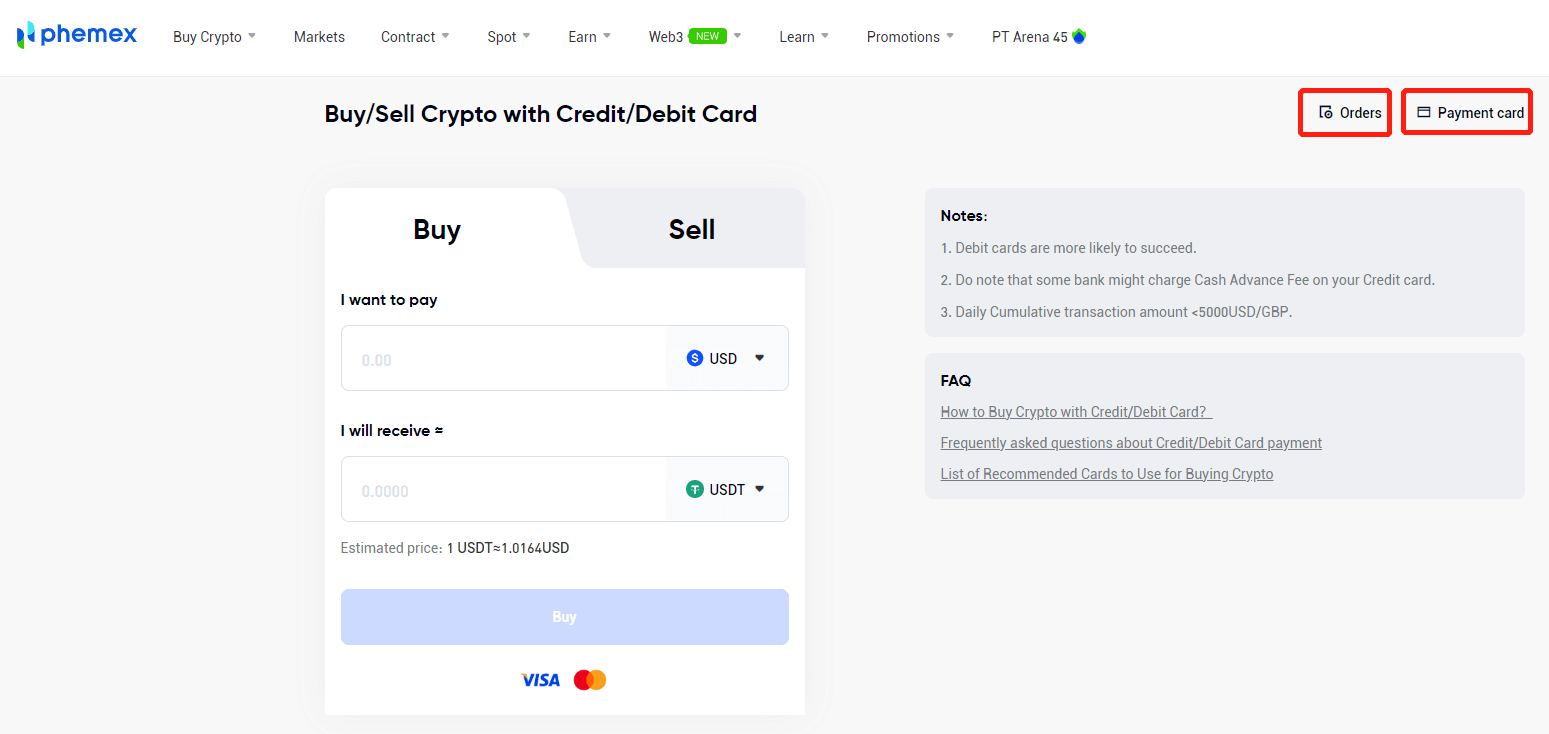Click the Payment card icon
The height and width of the screenshot is (734, 1549).
(1424, 112)
